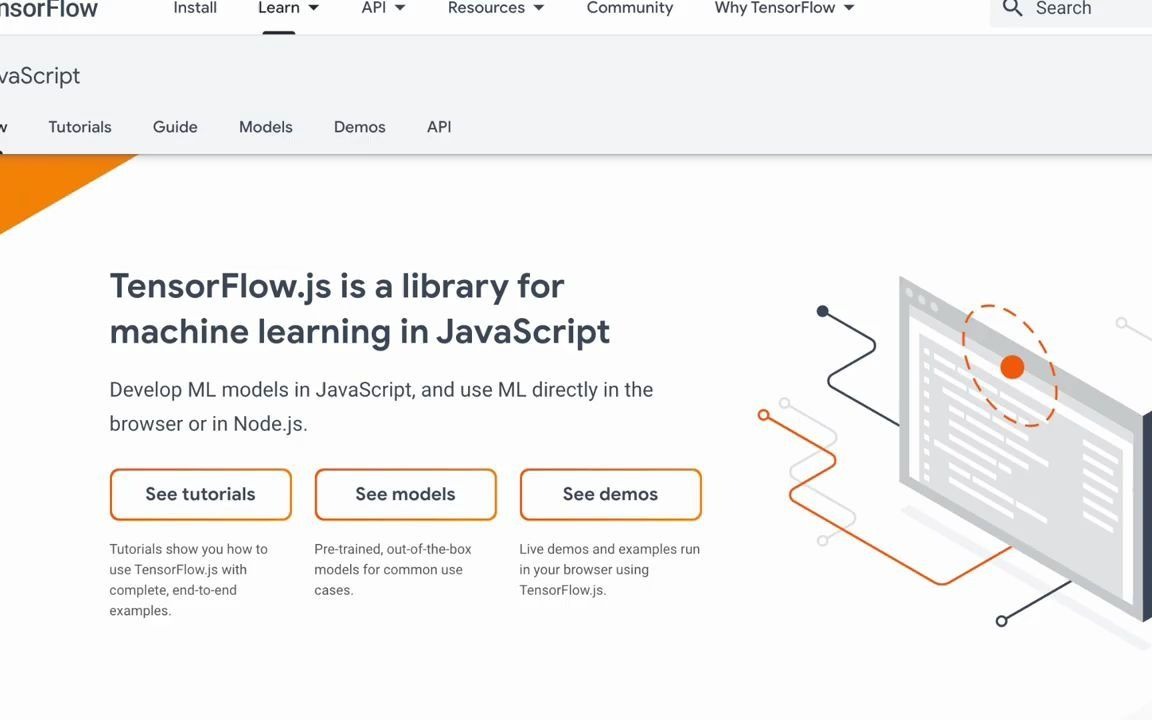The image size is (1152, 720).
Task: Select the Install menu item
Action: [194, 8]
